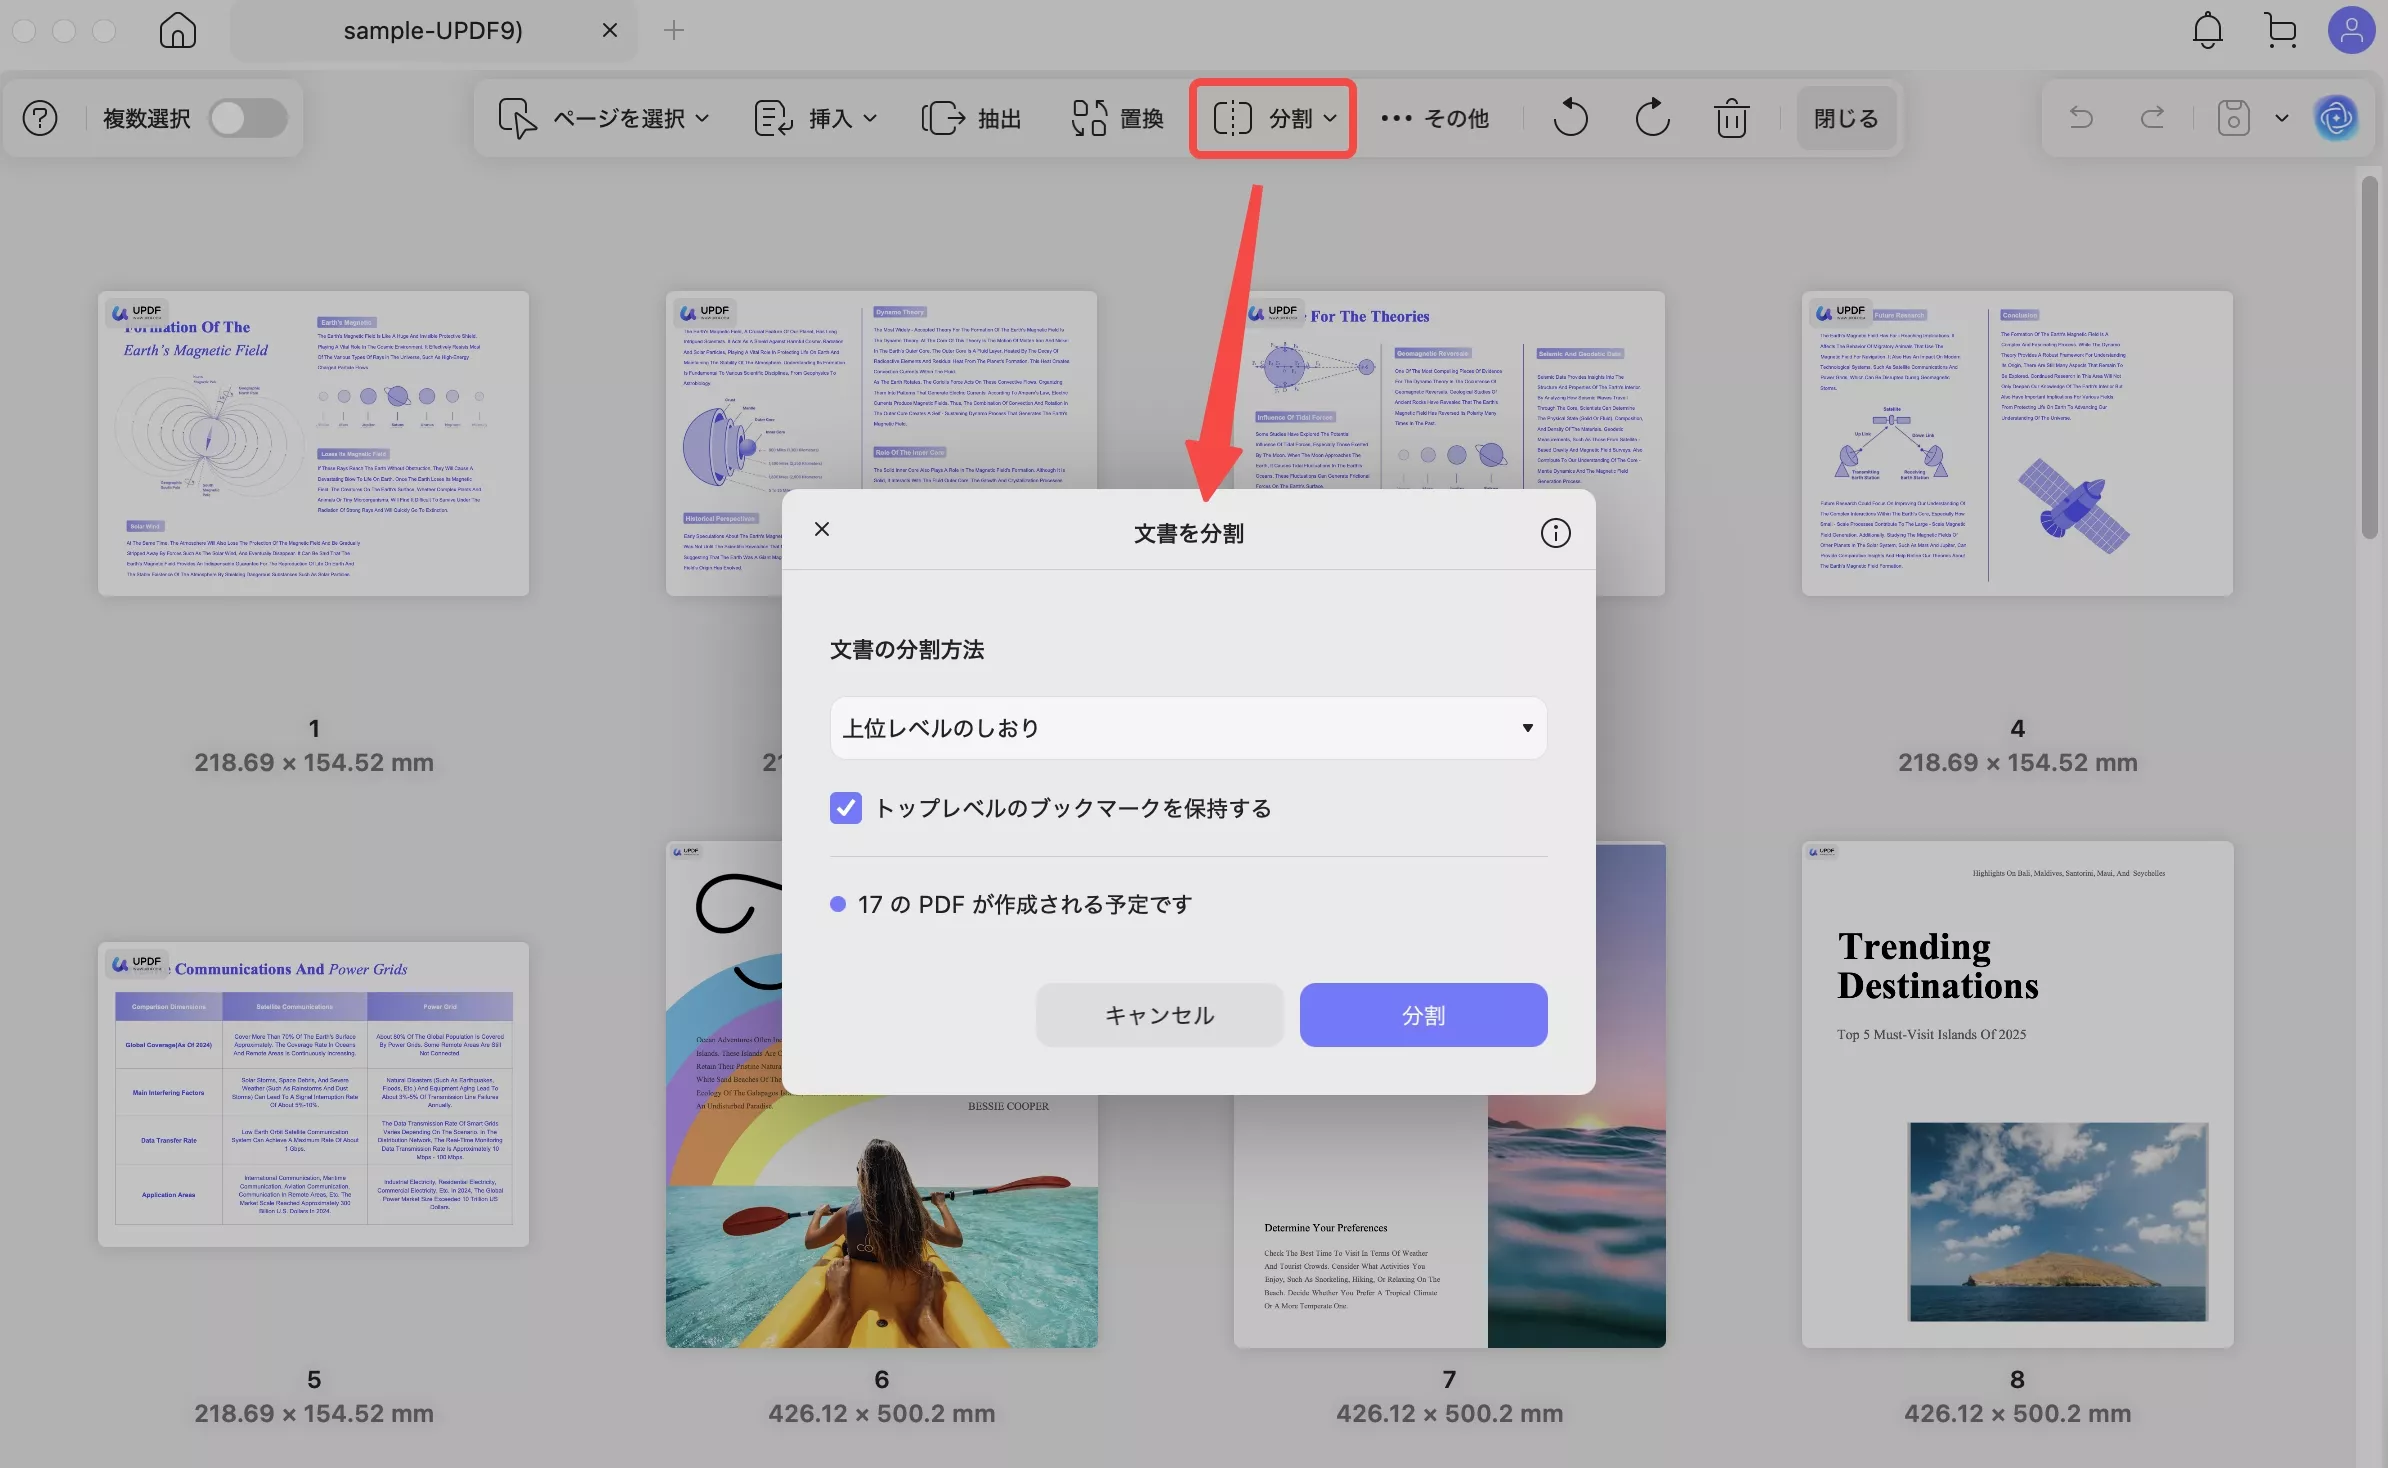Open the その他 menu
Viewport: 2388px width, 1468px height.
[x=1434, y=118]
